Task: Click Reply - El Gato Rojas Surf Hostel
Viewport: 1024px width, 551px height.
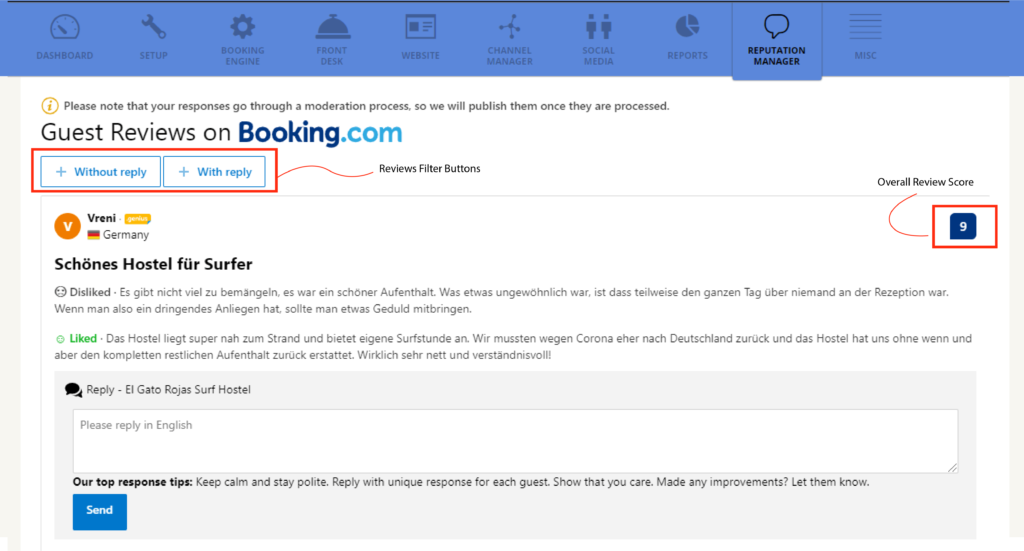Action: click(168, 390)
